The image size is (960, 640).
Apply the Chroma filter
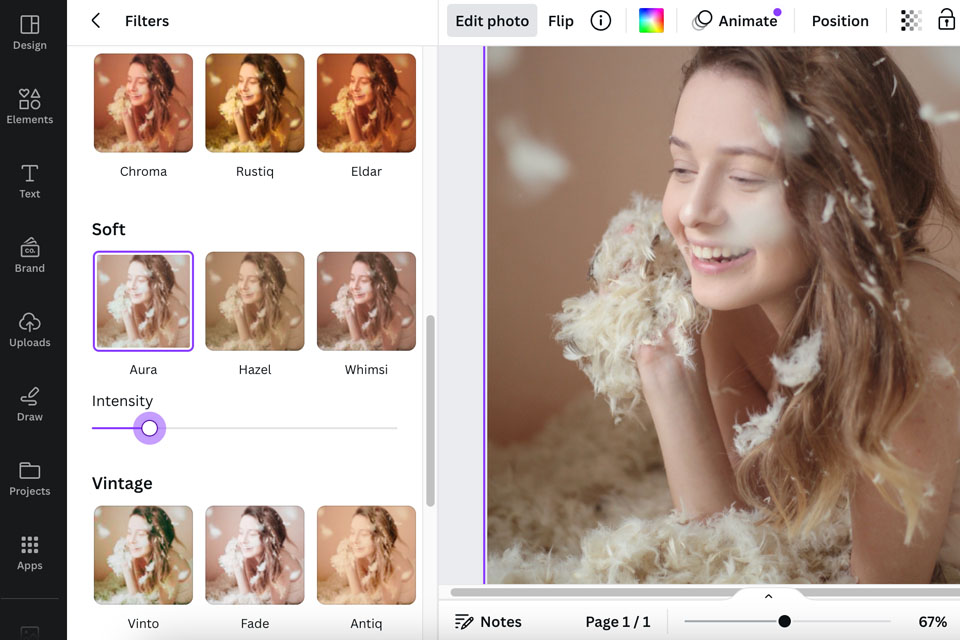point(143,103)
